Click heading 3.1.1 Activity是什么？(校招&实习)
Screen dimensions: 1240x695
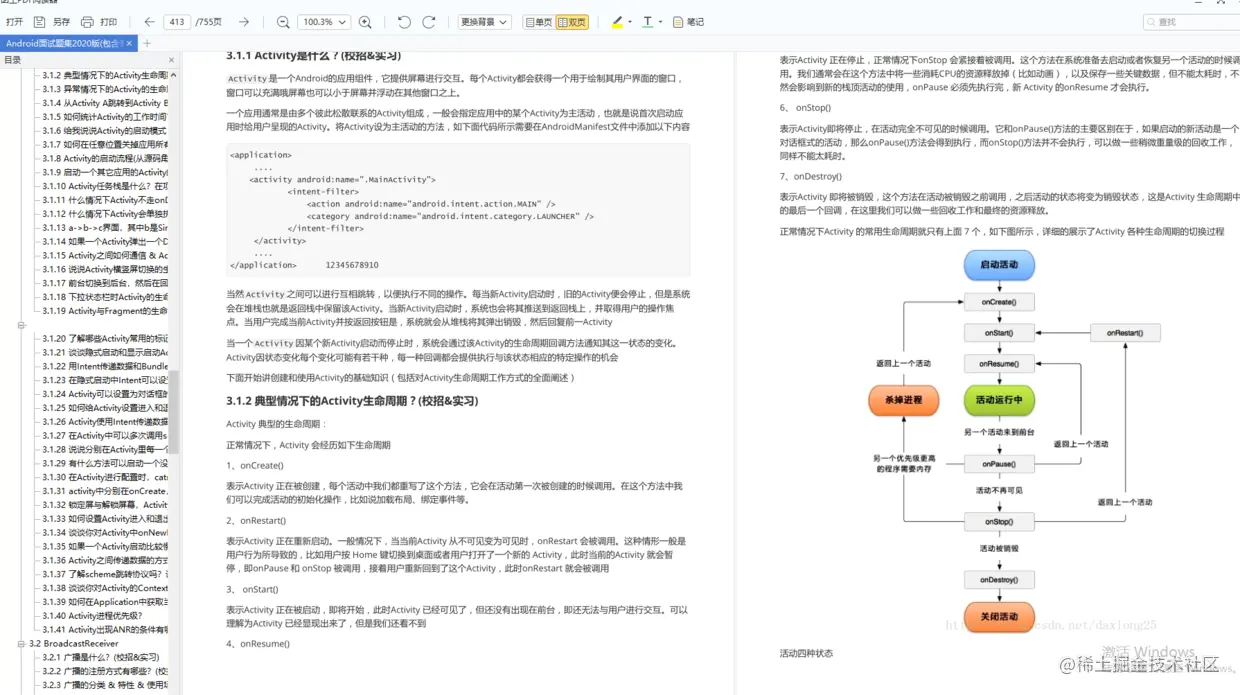[313, 56]
